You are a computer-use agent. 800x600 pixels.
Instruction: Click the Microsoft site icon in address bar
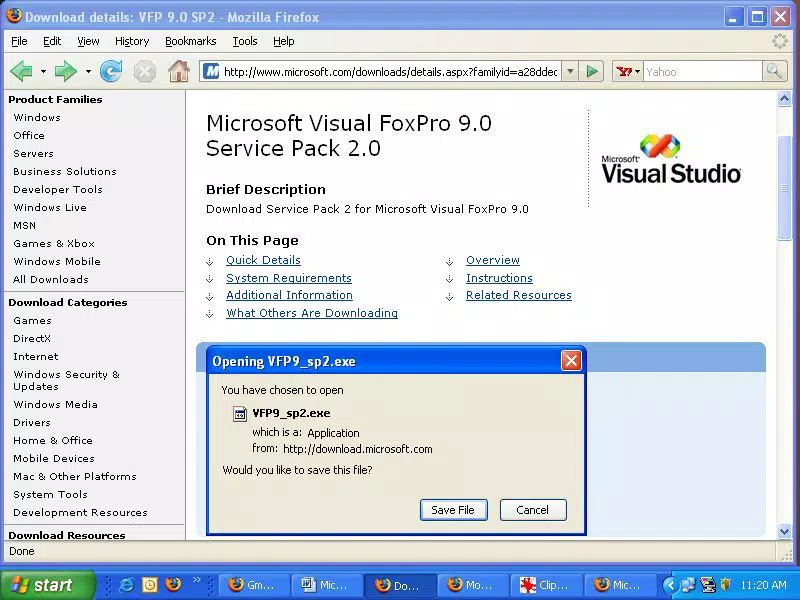click(x=211, y=71)
